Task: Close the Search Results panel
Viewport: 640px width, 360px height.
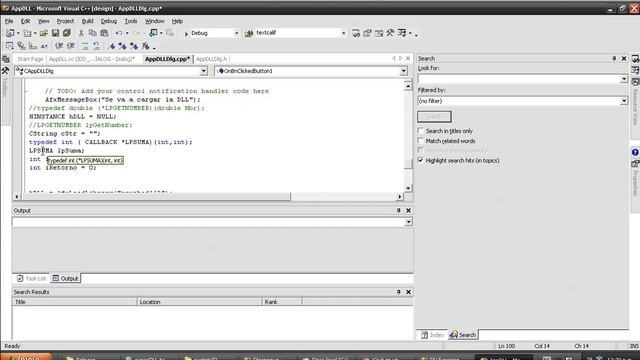Action: tap(408, 292)
